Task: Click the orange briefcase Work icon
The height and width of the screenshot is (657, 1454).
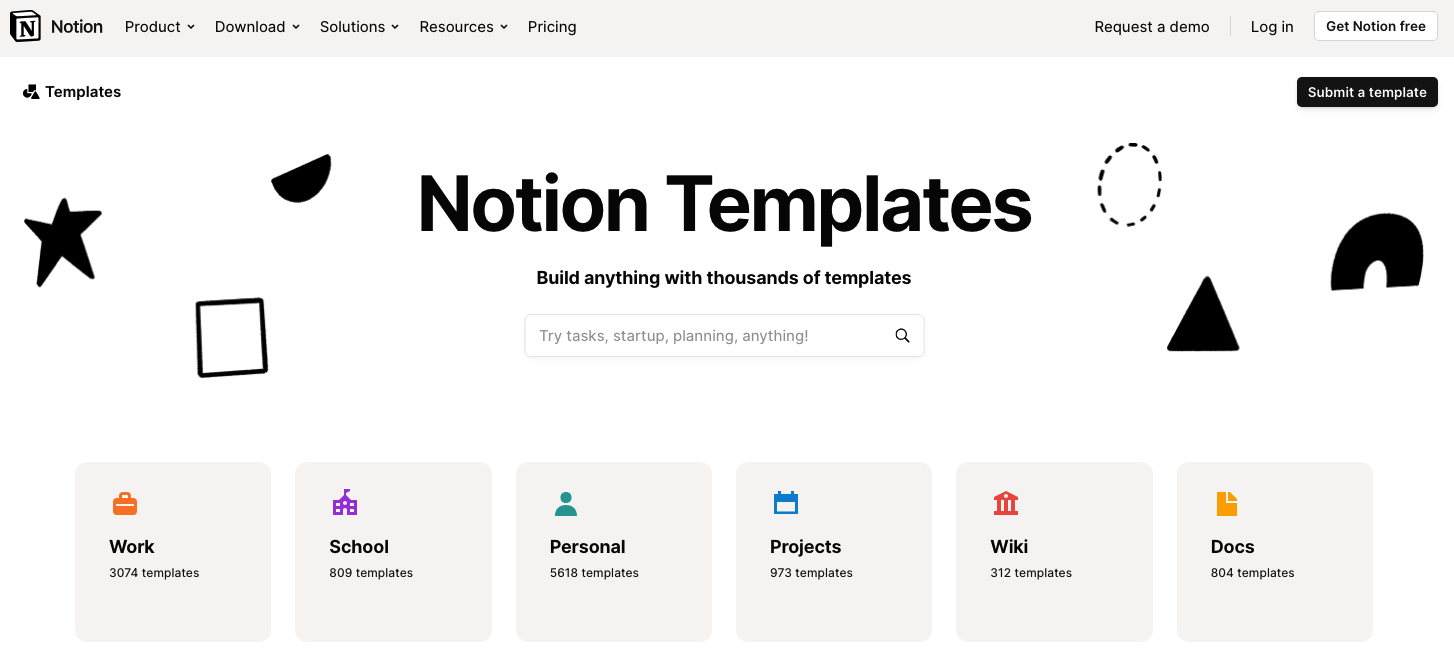Action: [x=125, y=503]
